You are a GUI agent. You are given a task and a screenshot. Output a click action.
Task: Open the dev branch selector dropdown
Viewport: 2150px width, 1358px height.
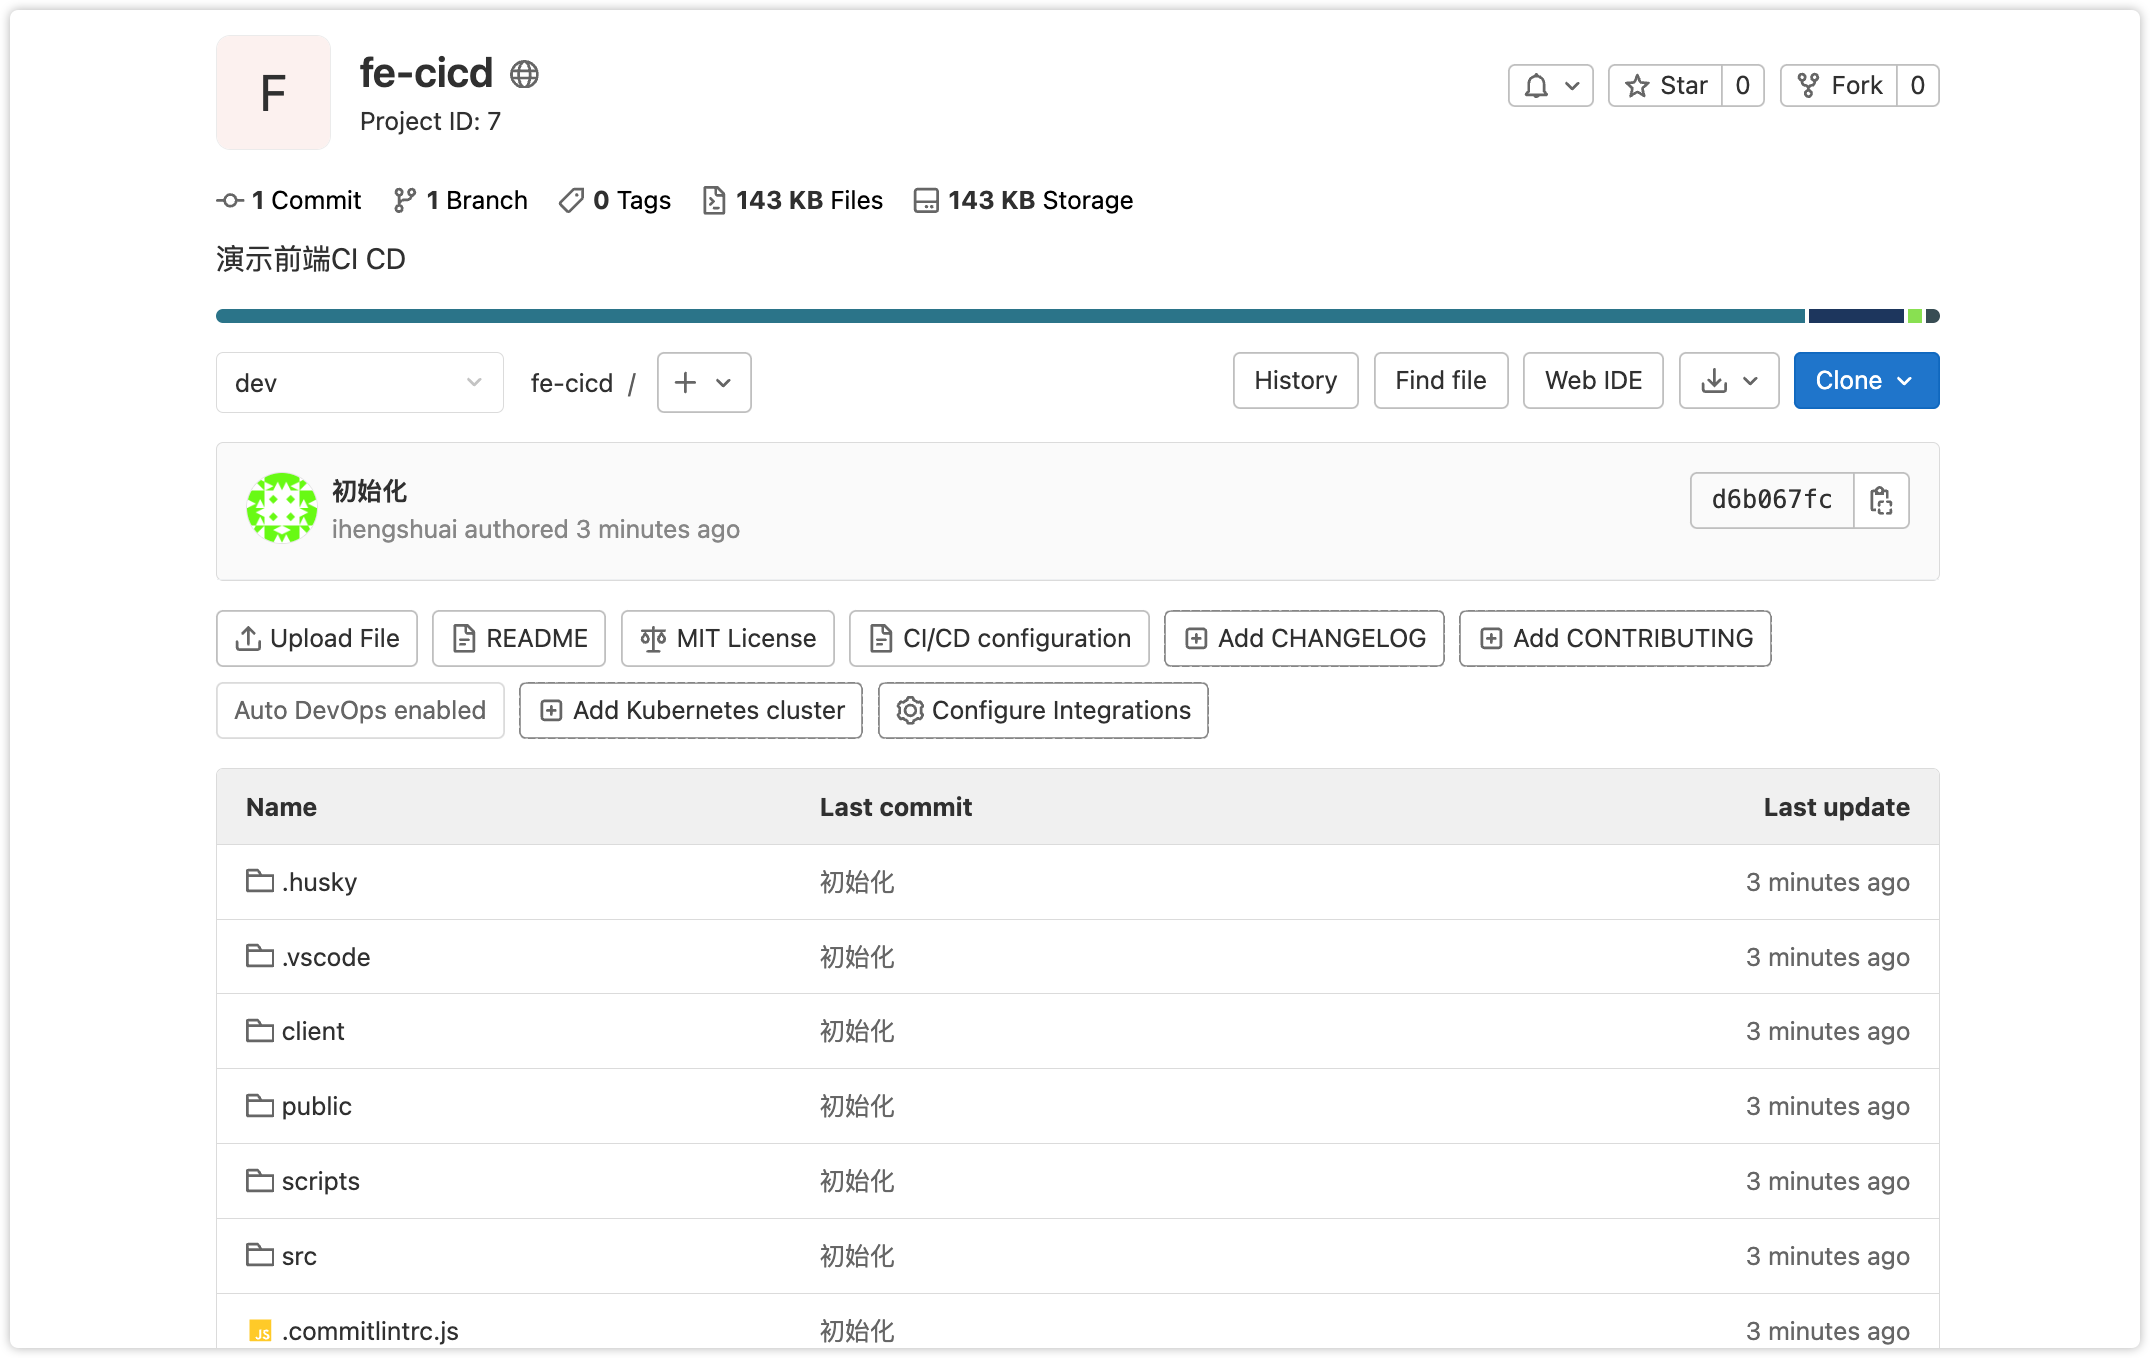pyautogui.click(x=360, y=383)
